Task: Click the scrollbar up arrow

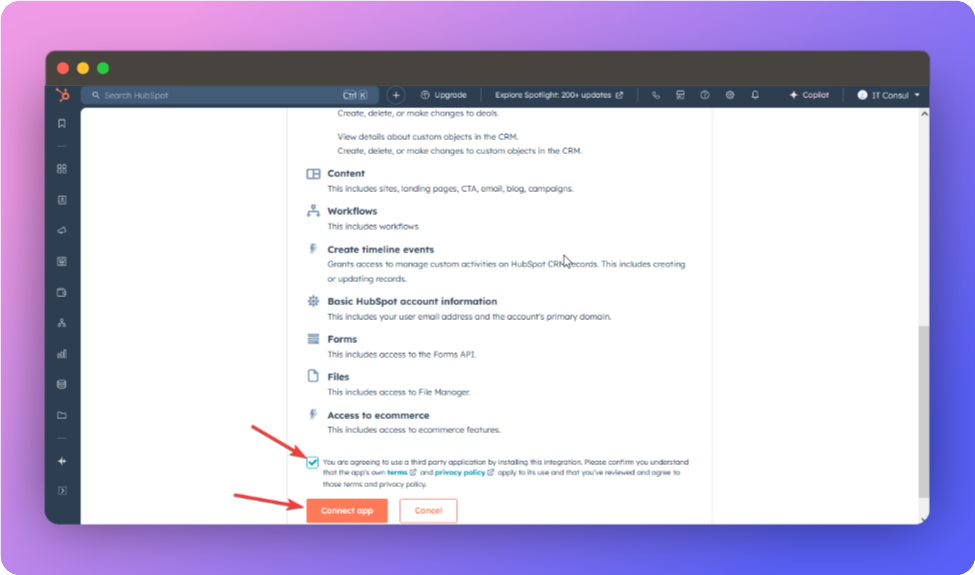Action: pyautogui.click(x=924, y=114)
